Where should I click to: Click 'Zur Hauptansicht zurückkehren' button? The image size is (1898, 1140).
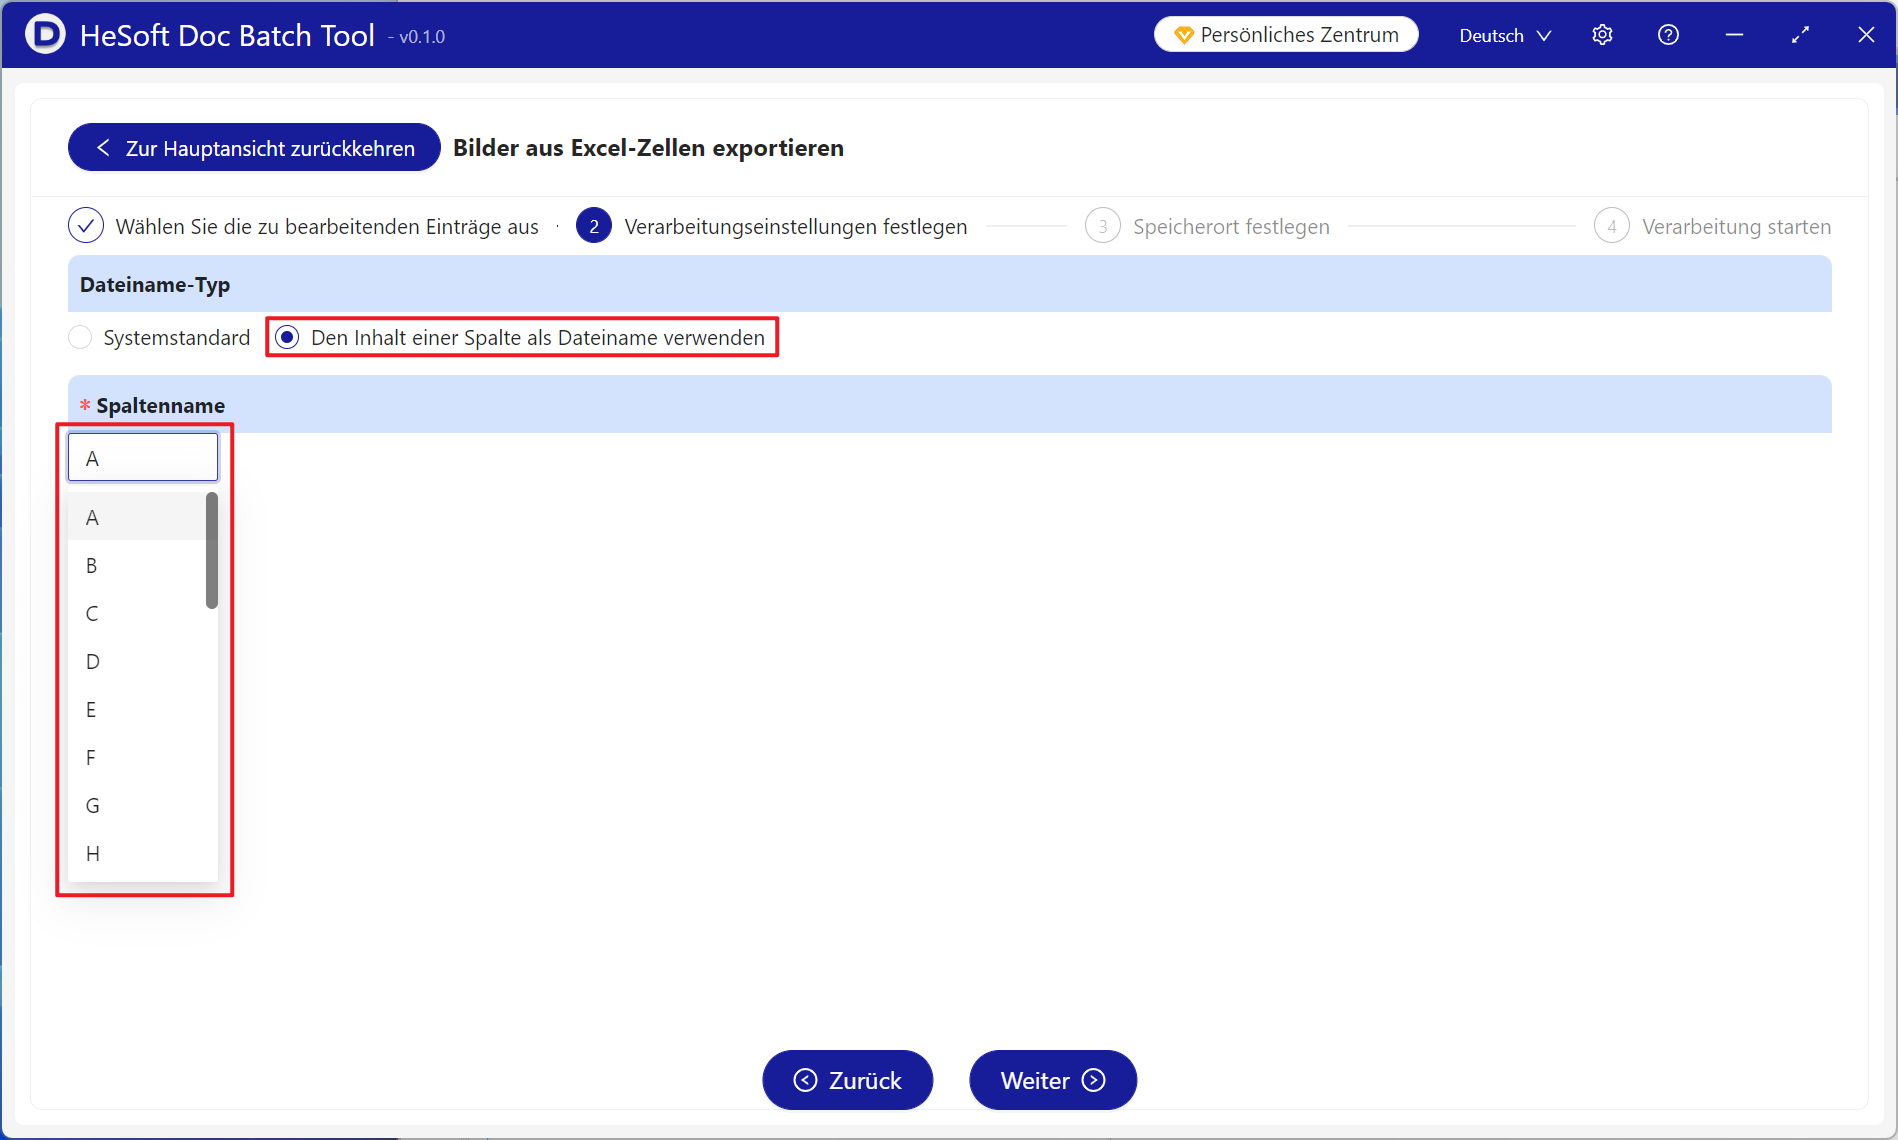(x=254, y=148)
